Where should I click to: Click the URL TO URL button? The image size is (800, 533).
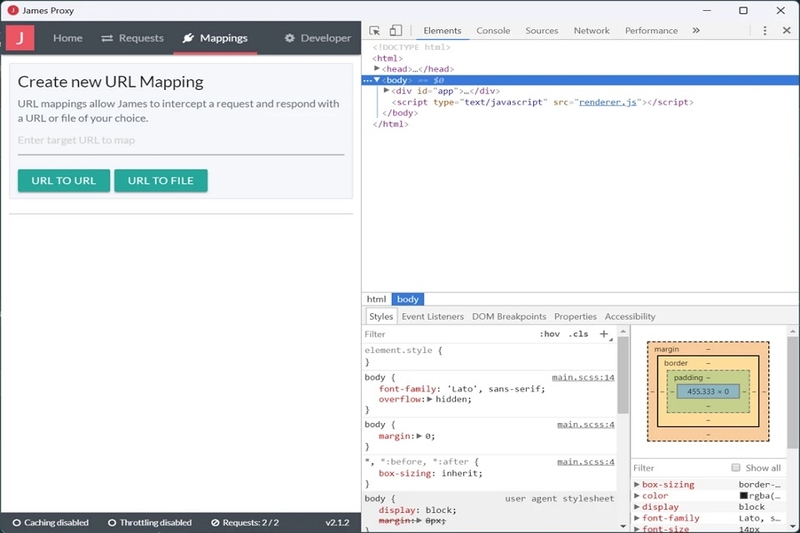[64, 181]
